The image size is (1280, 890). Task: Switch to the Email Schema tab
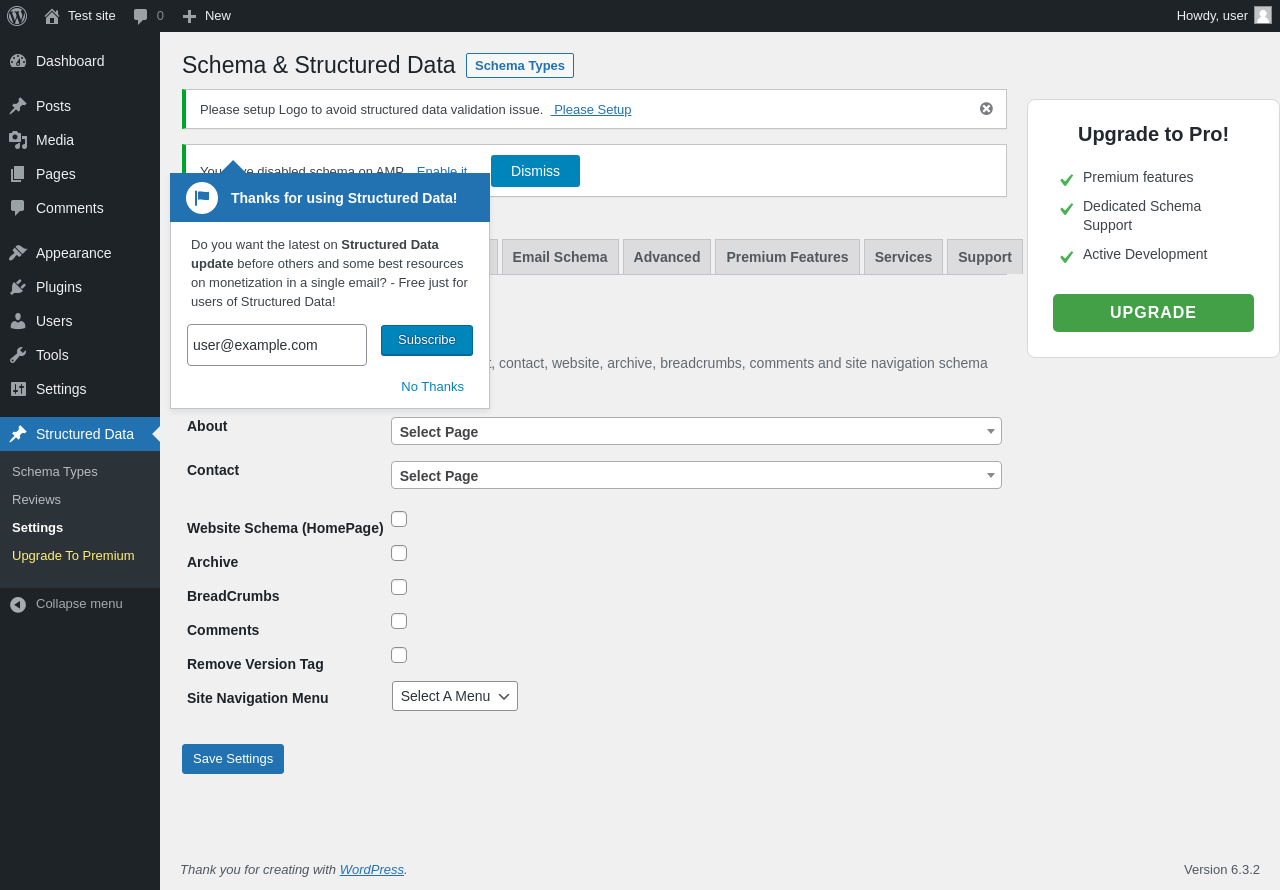pyautogui.click(x=560, y=257)
